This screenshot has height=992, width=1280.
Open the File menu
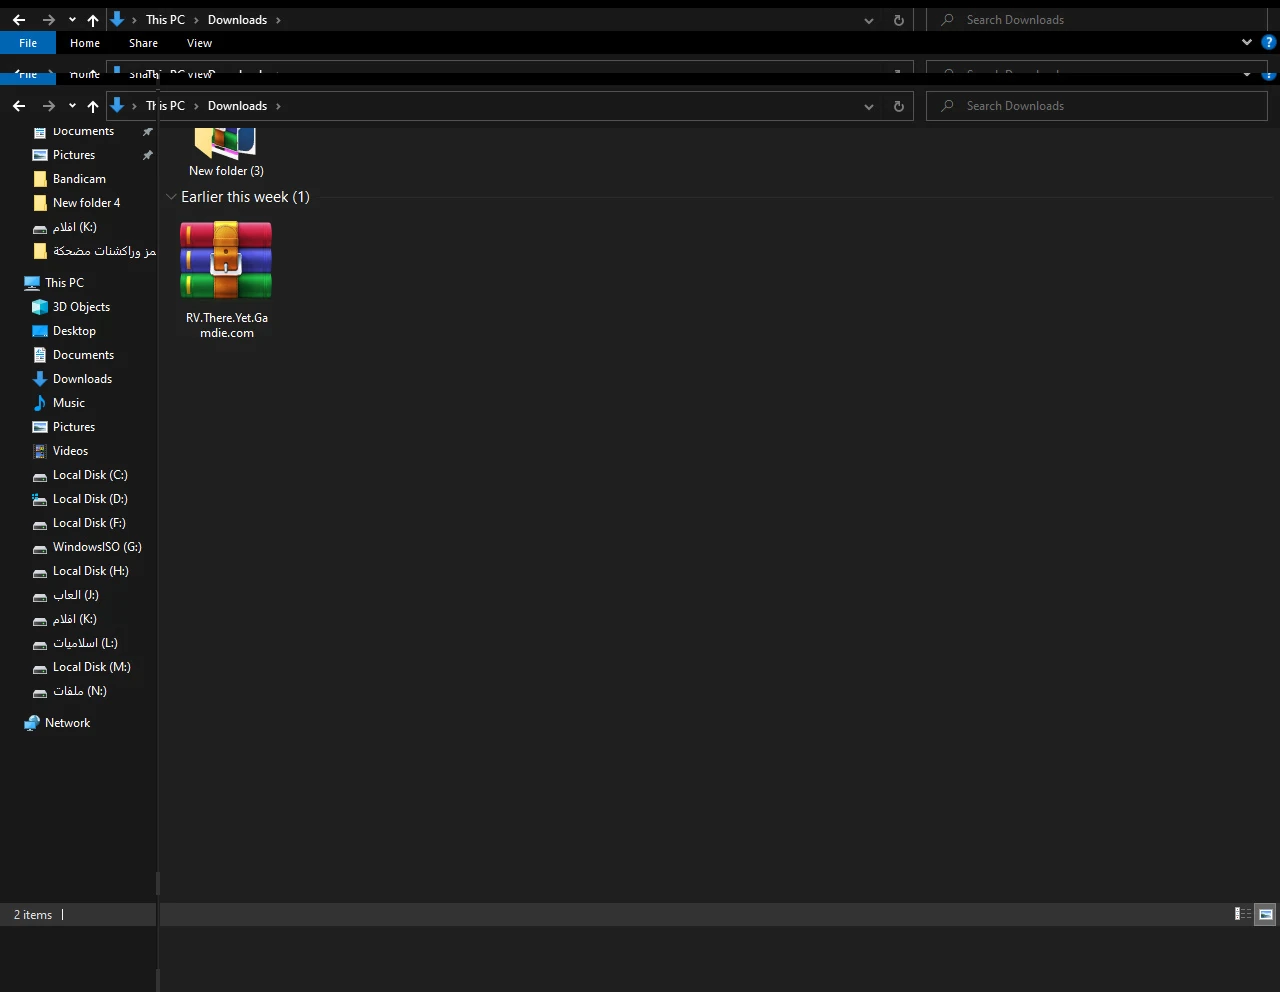(x=28, y=43)
